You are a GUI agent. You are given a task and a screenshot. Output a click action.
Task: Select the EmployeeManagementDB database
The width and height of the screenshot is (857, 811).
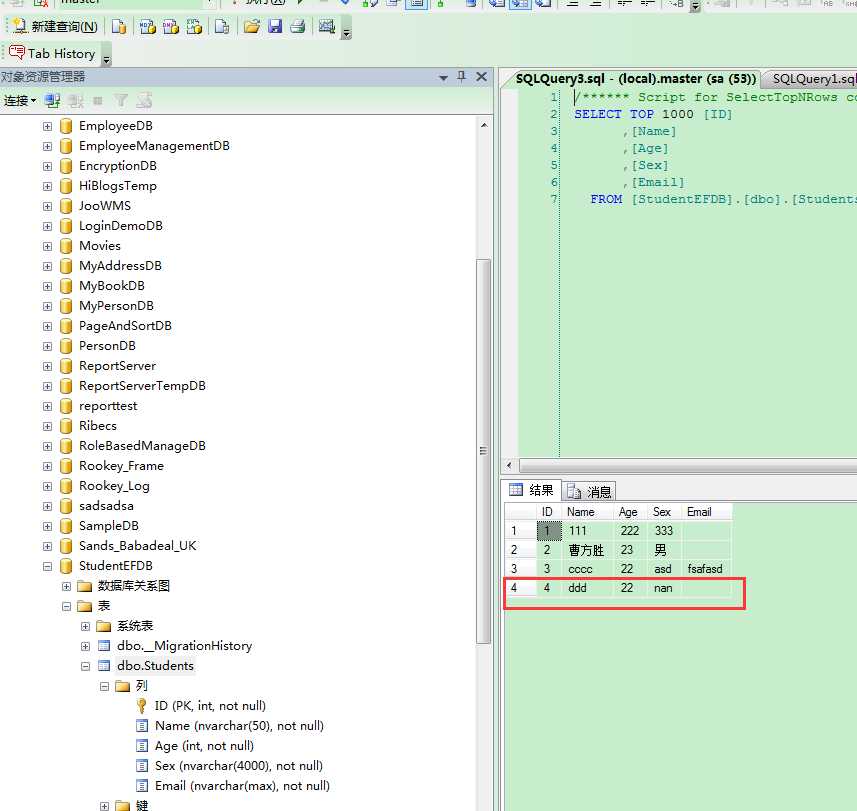pyautogui.click(x=154, y=146)
